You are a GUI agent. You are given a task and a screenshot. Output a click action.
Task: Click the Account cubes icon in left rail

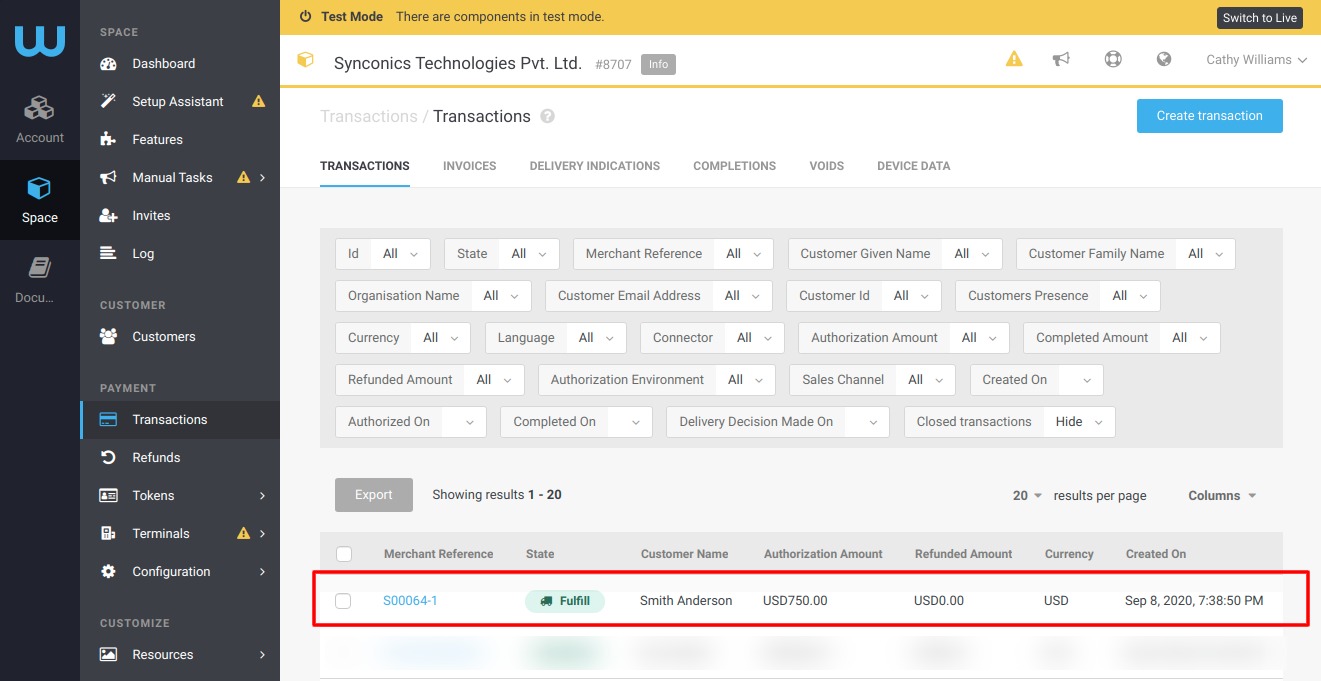(x=39, y=108)
